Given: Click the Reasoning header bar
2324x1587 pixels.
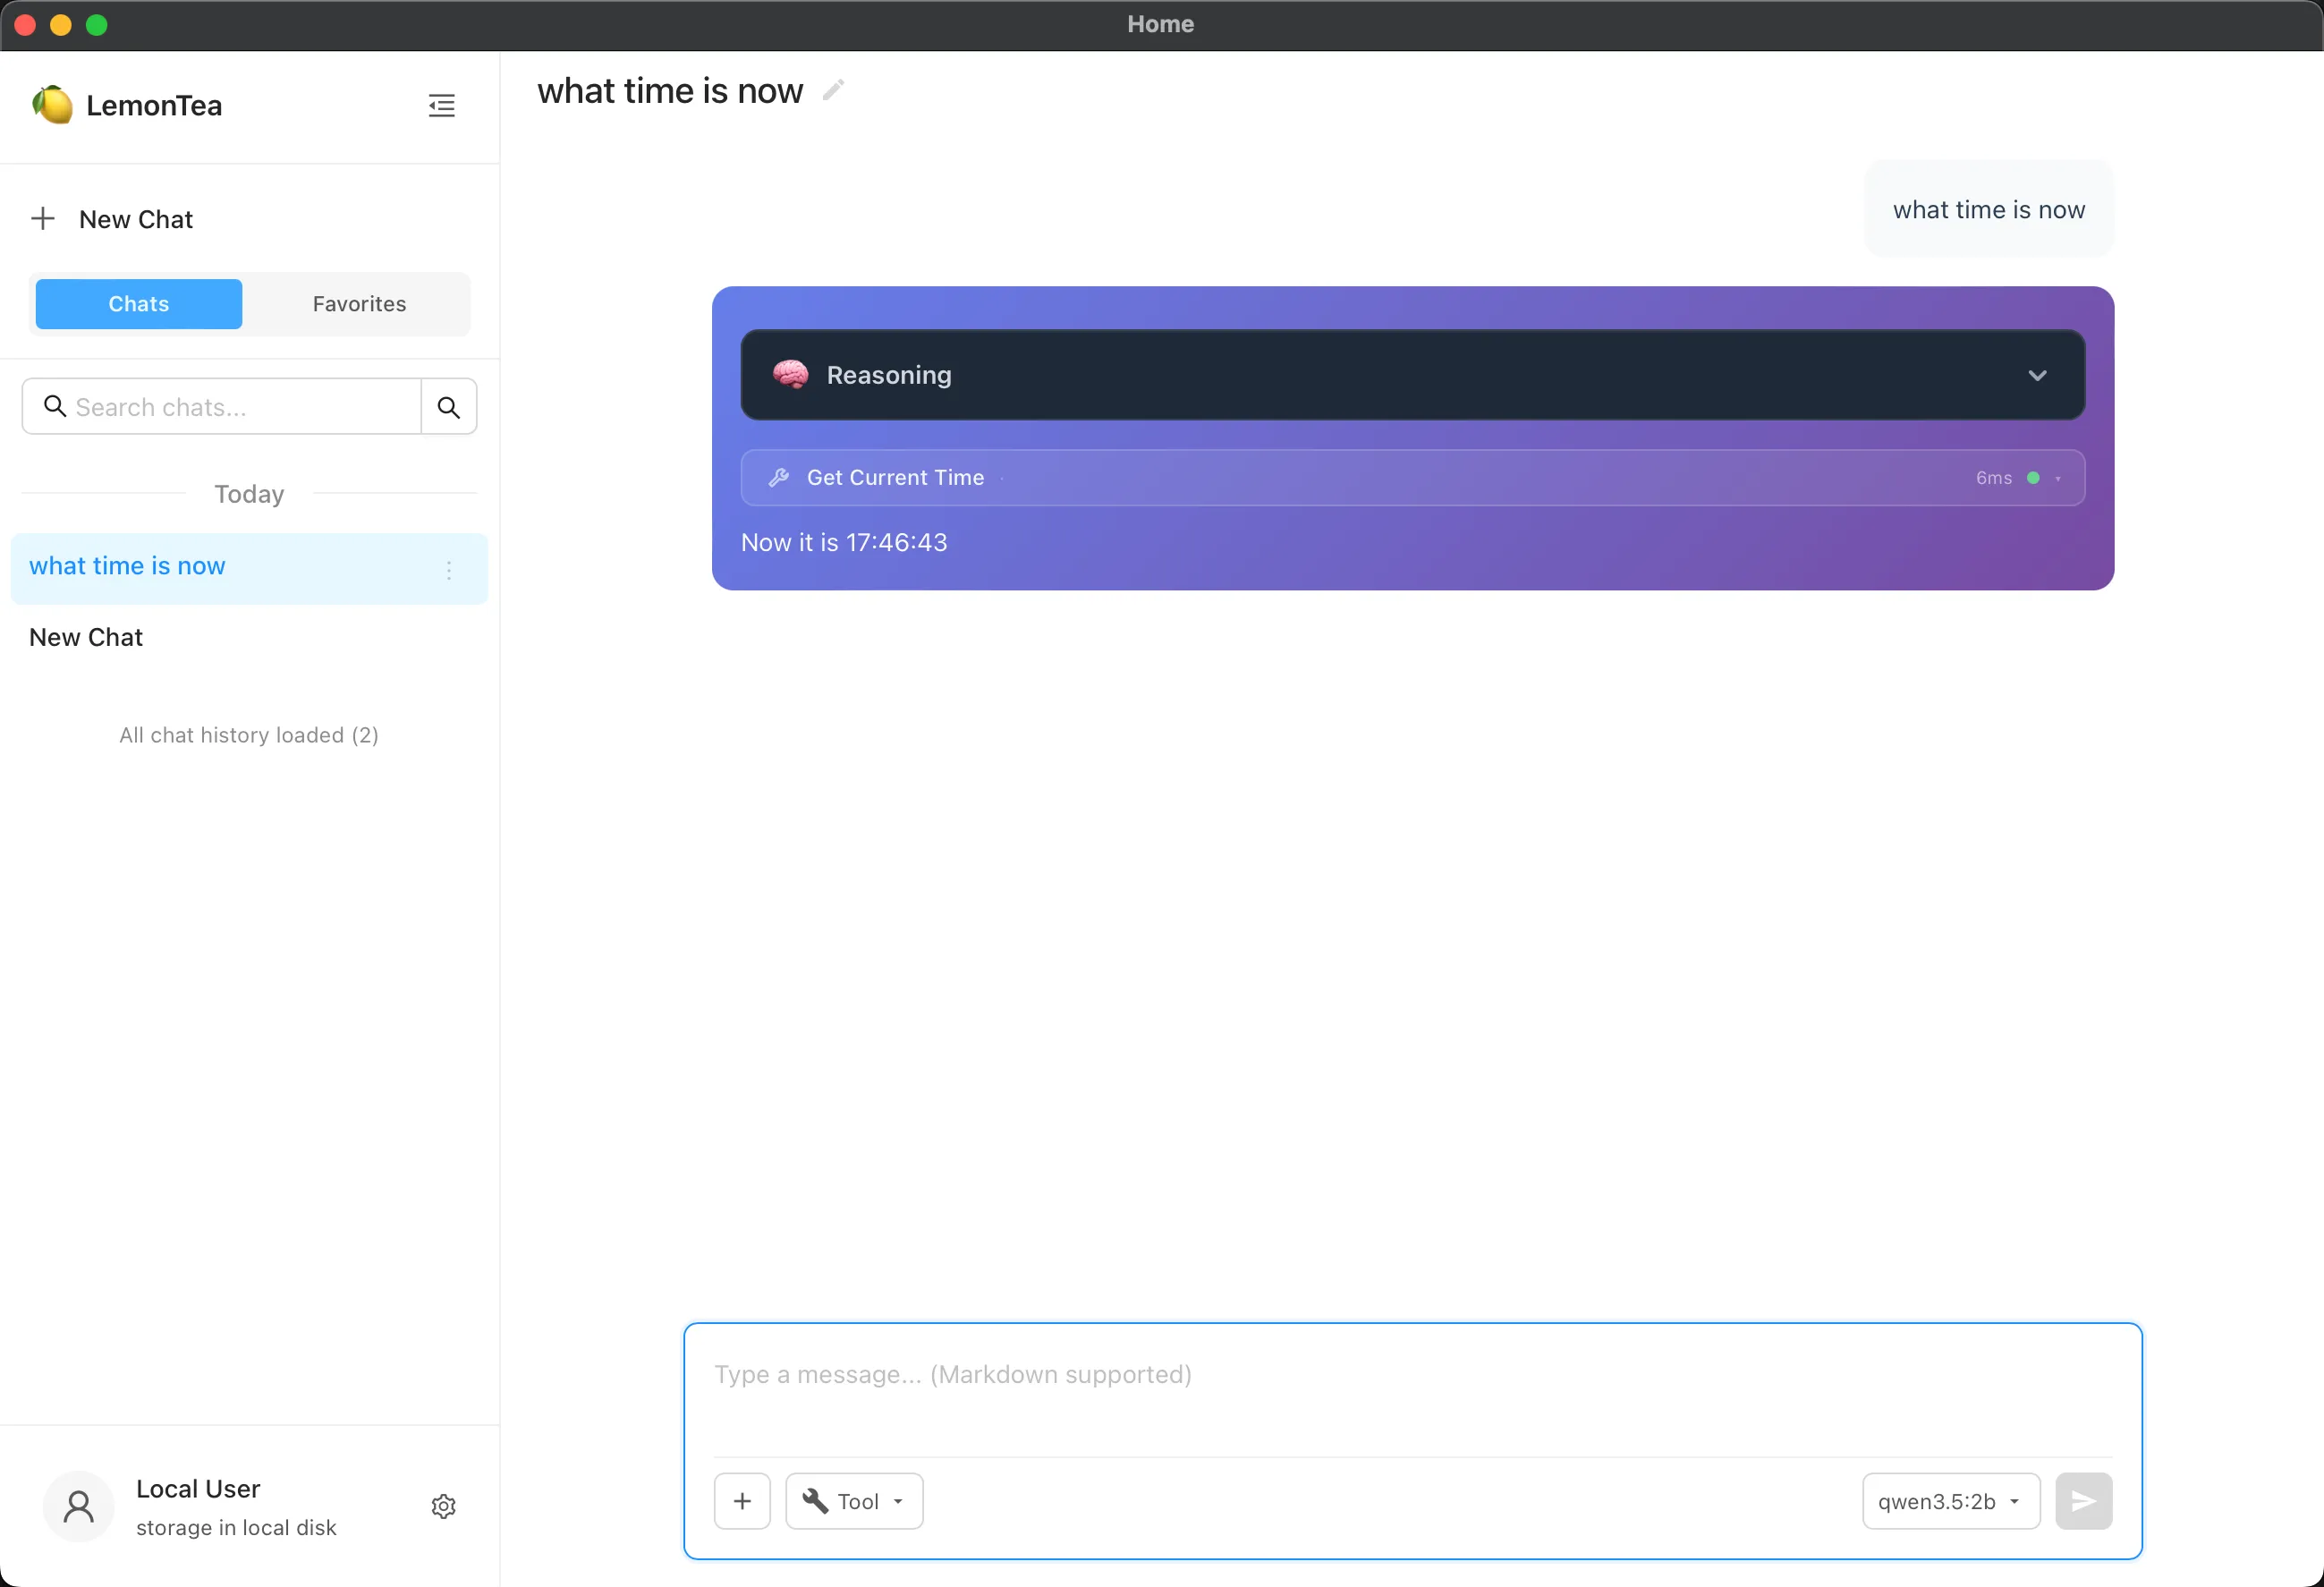Looking at the screenshot, I should (1412, 375).
